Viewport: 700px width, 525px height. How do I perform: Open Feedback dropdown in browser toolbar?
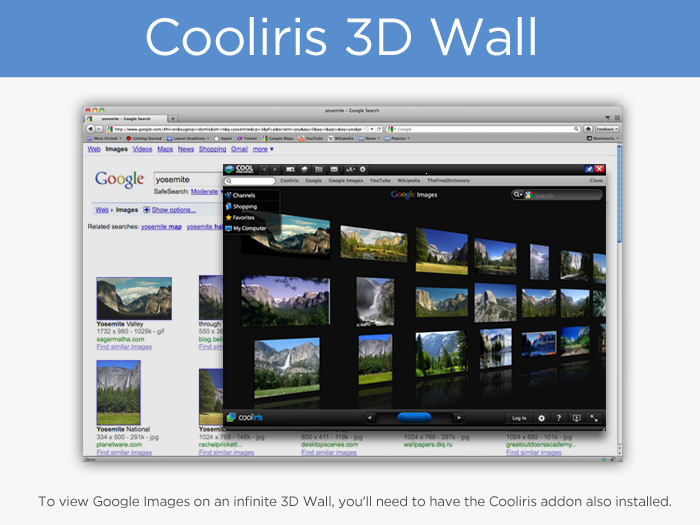tap(607, 129)
